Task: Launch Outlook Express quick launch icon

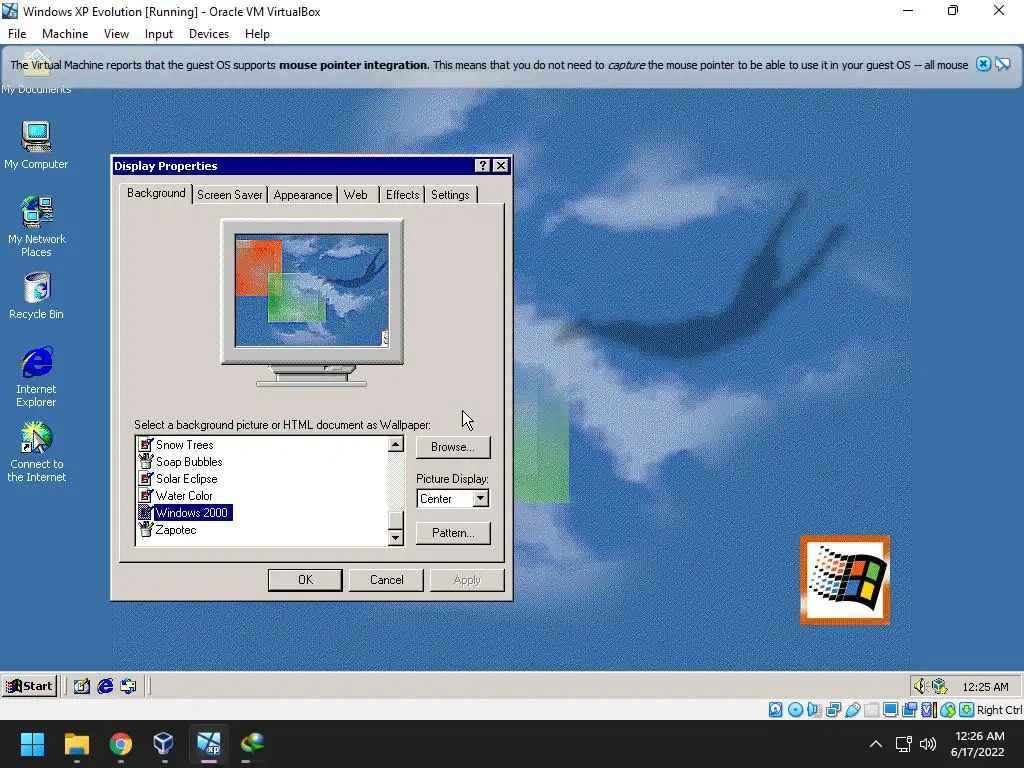Action: [x=128, y=686]
